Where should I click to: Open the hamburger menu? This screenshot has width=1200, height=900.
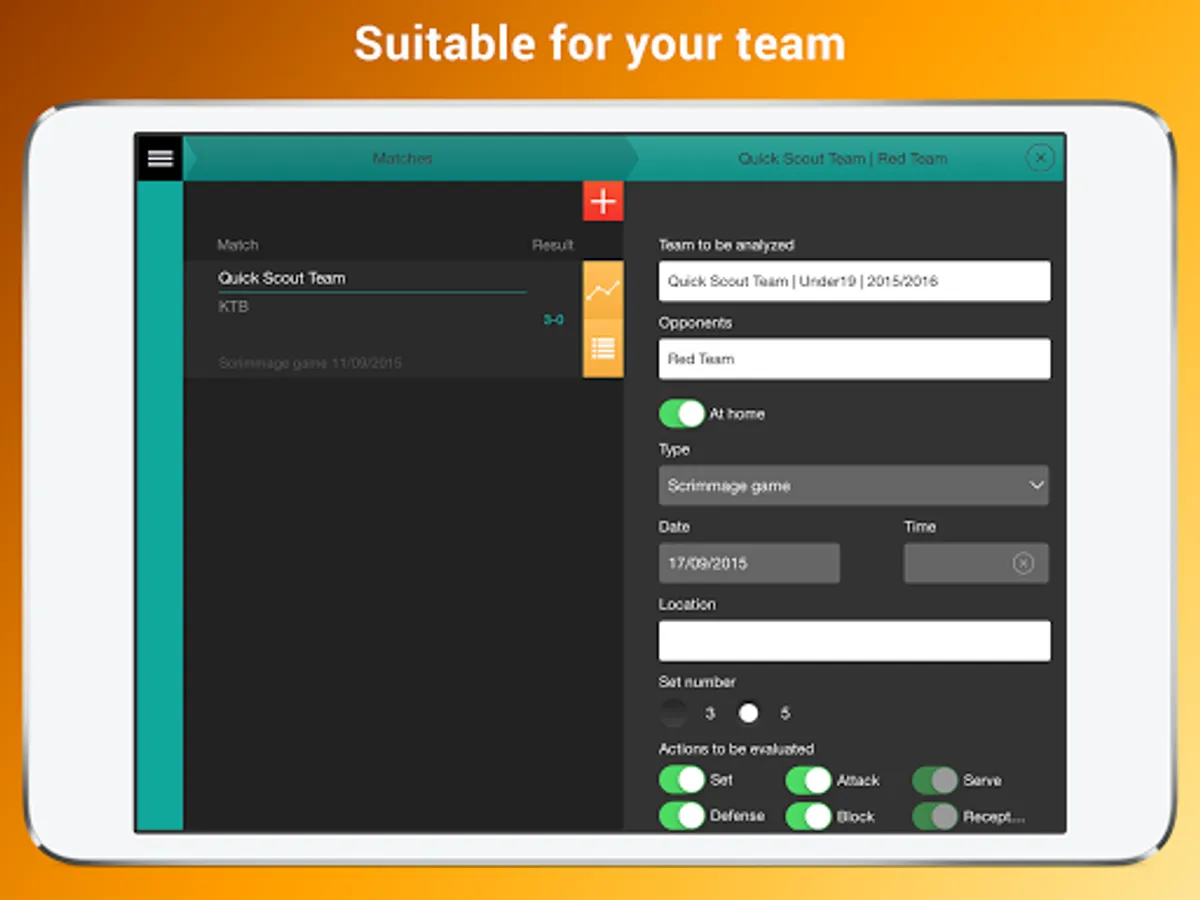pos(160,158)
